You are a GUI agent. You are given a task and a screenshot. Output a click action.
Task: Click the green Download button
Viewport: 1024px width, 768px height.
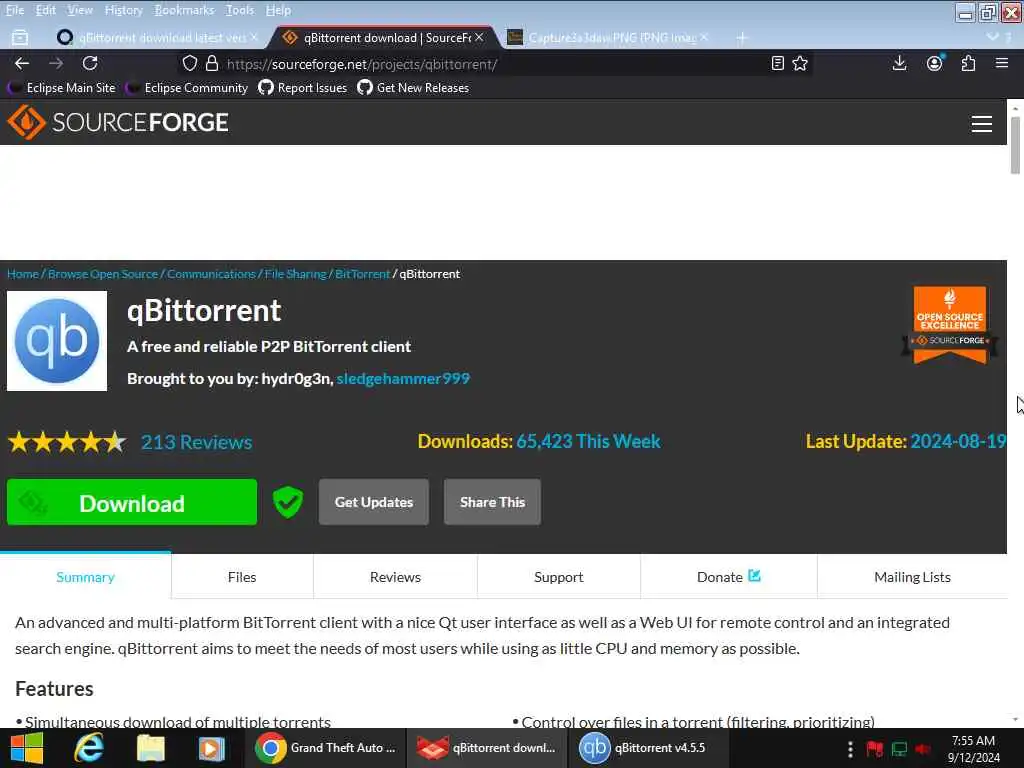[x=132, y=502]
